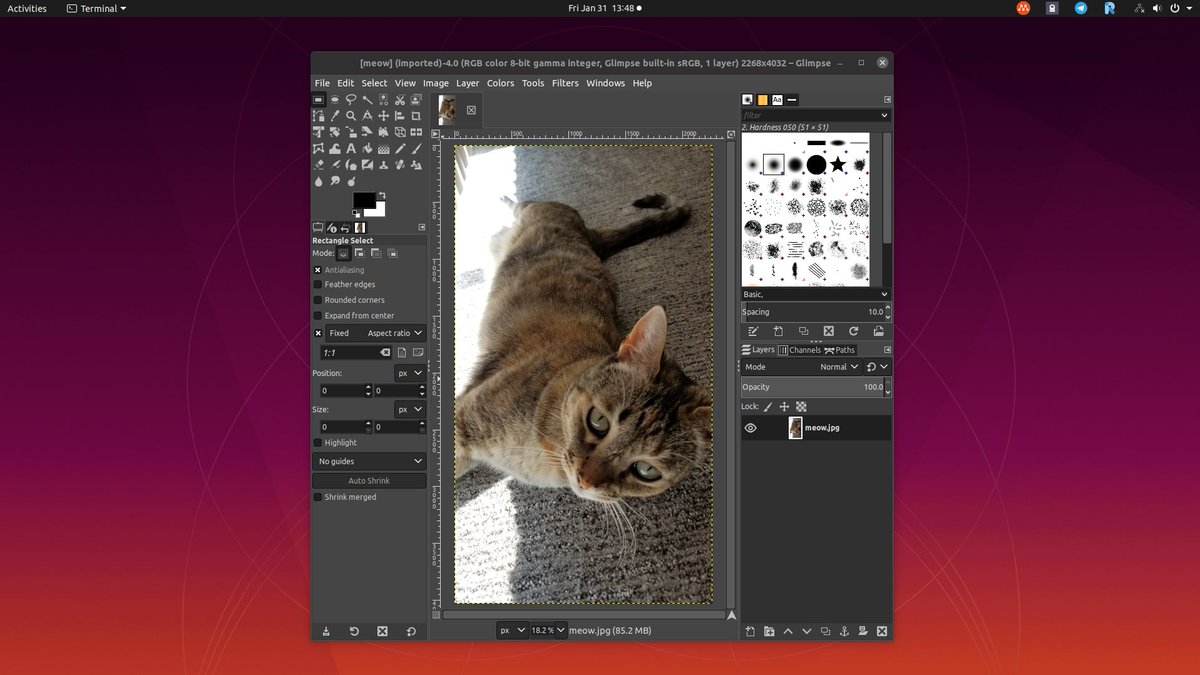Image resolution: width=1200 pixels, height=675 pixels.
Task: Open the Basic brush tag dropdown
Action: pyautogui.click(x=815, y=294)
